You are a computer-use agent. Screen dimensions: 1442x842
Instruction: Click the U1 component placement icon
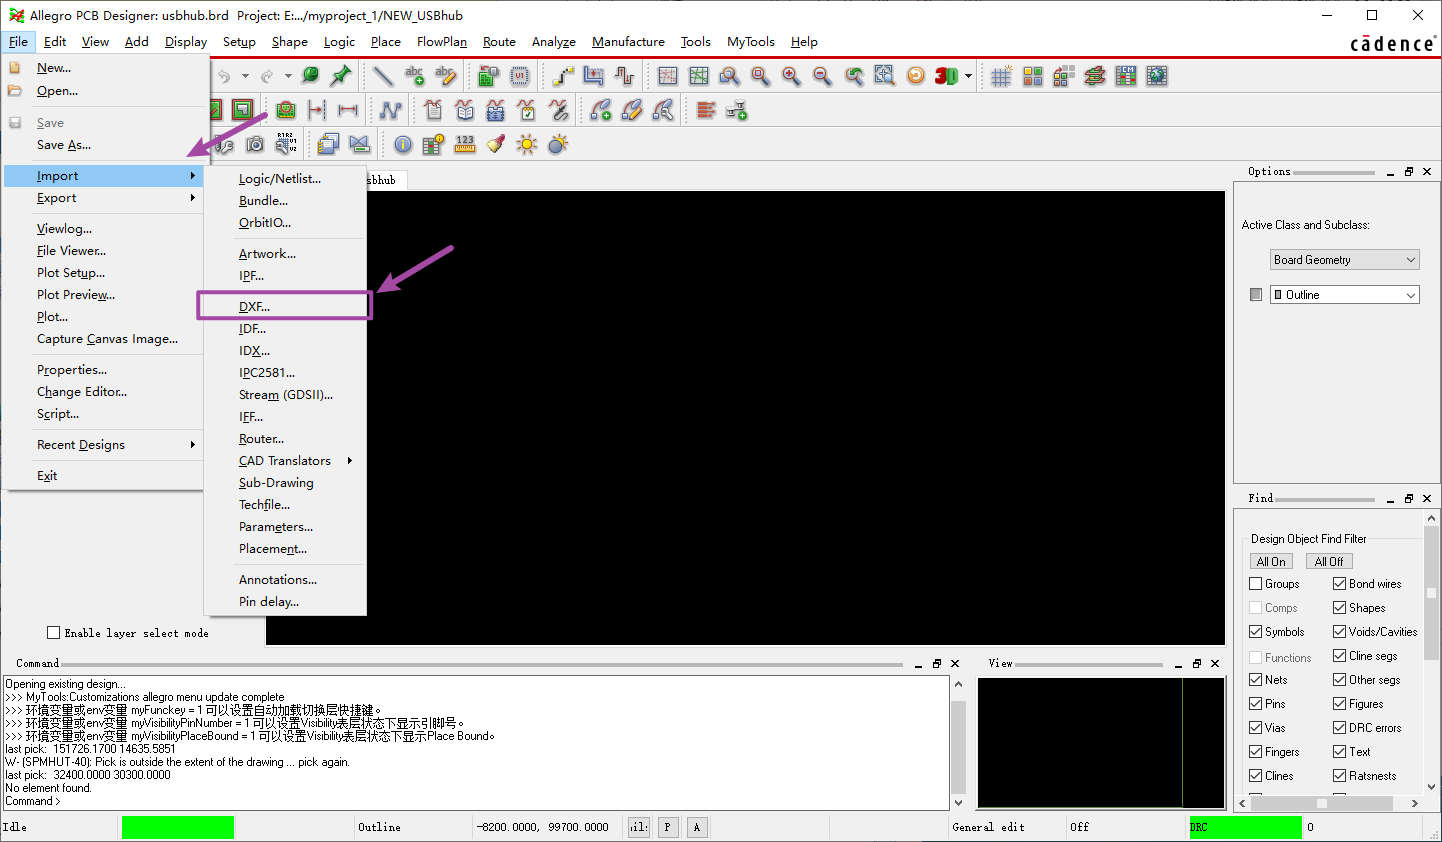[519, 76]
